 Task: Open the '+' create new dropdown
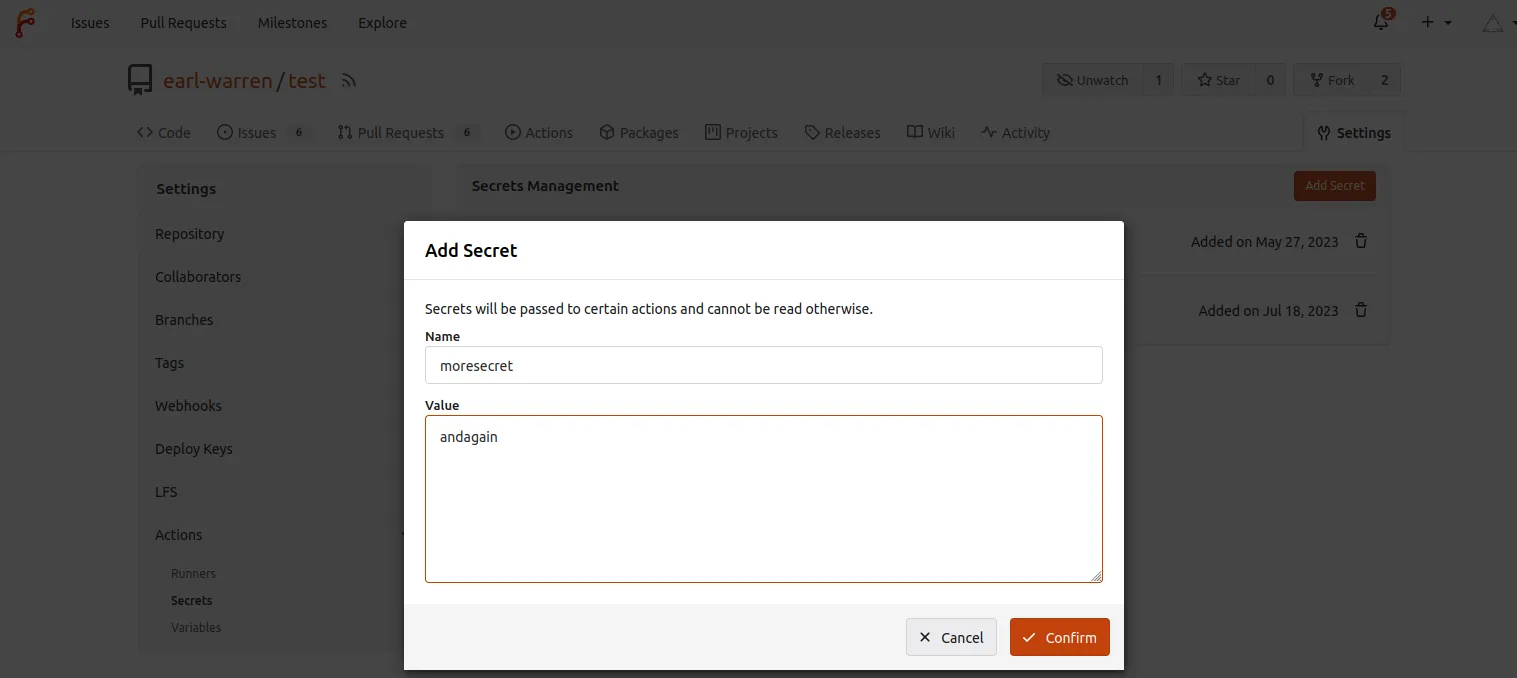click(1427, 22)
